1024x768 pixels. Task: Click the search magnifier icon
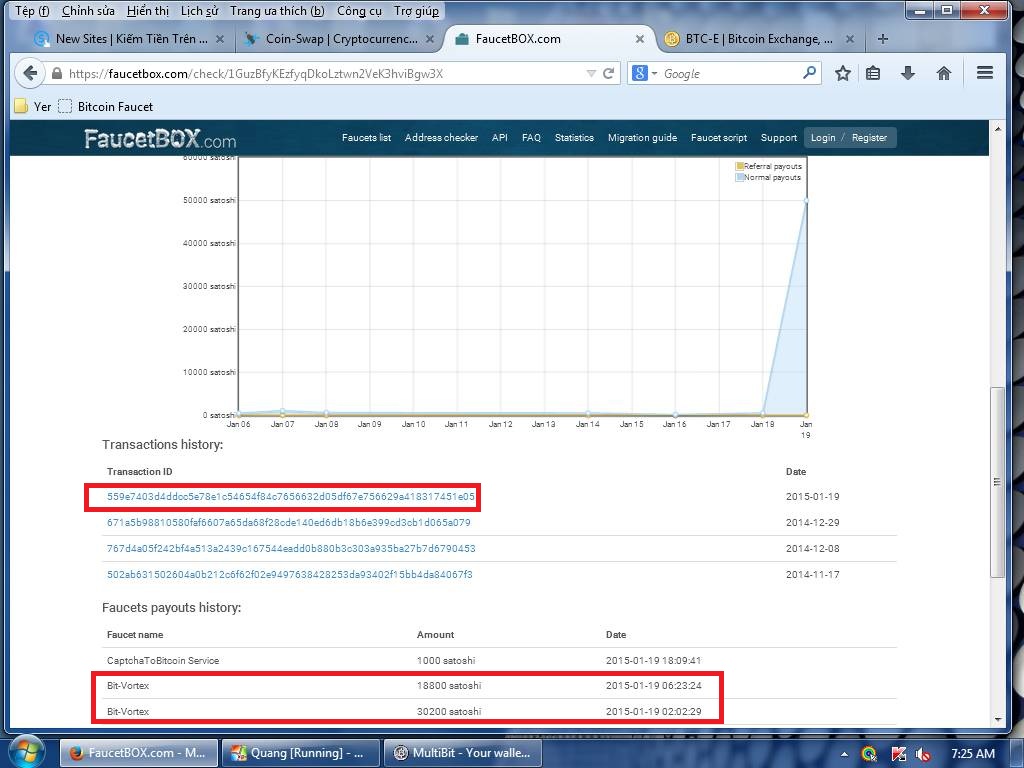(809, 72)
